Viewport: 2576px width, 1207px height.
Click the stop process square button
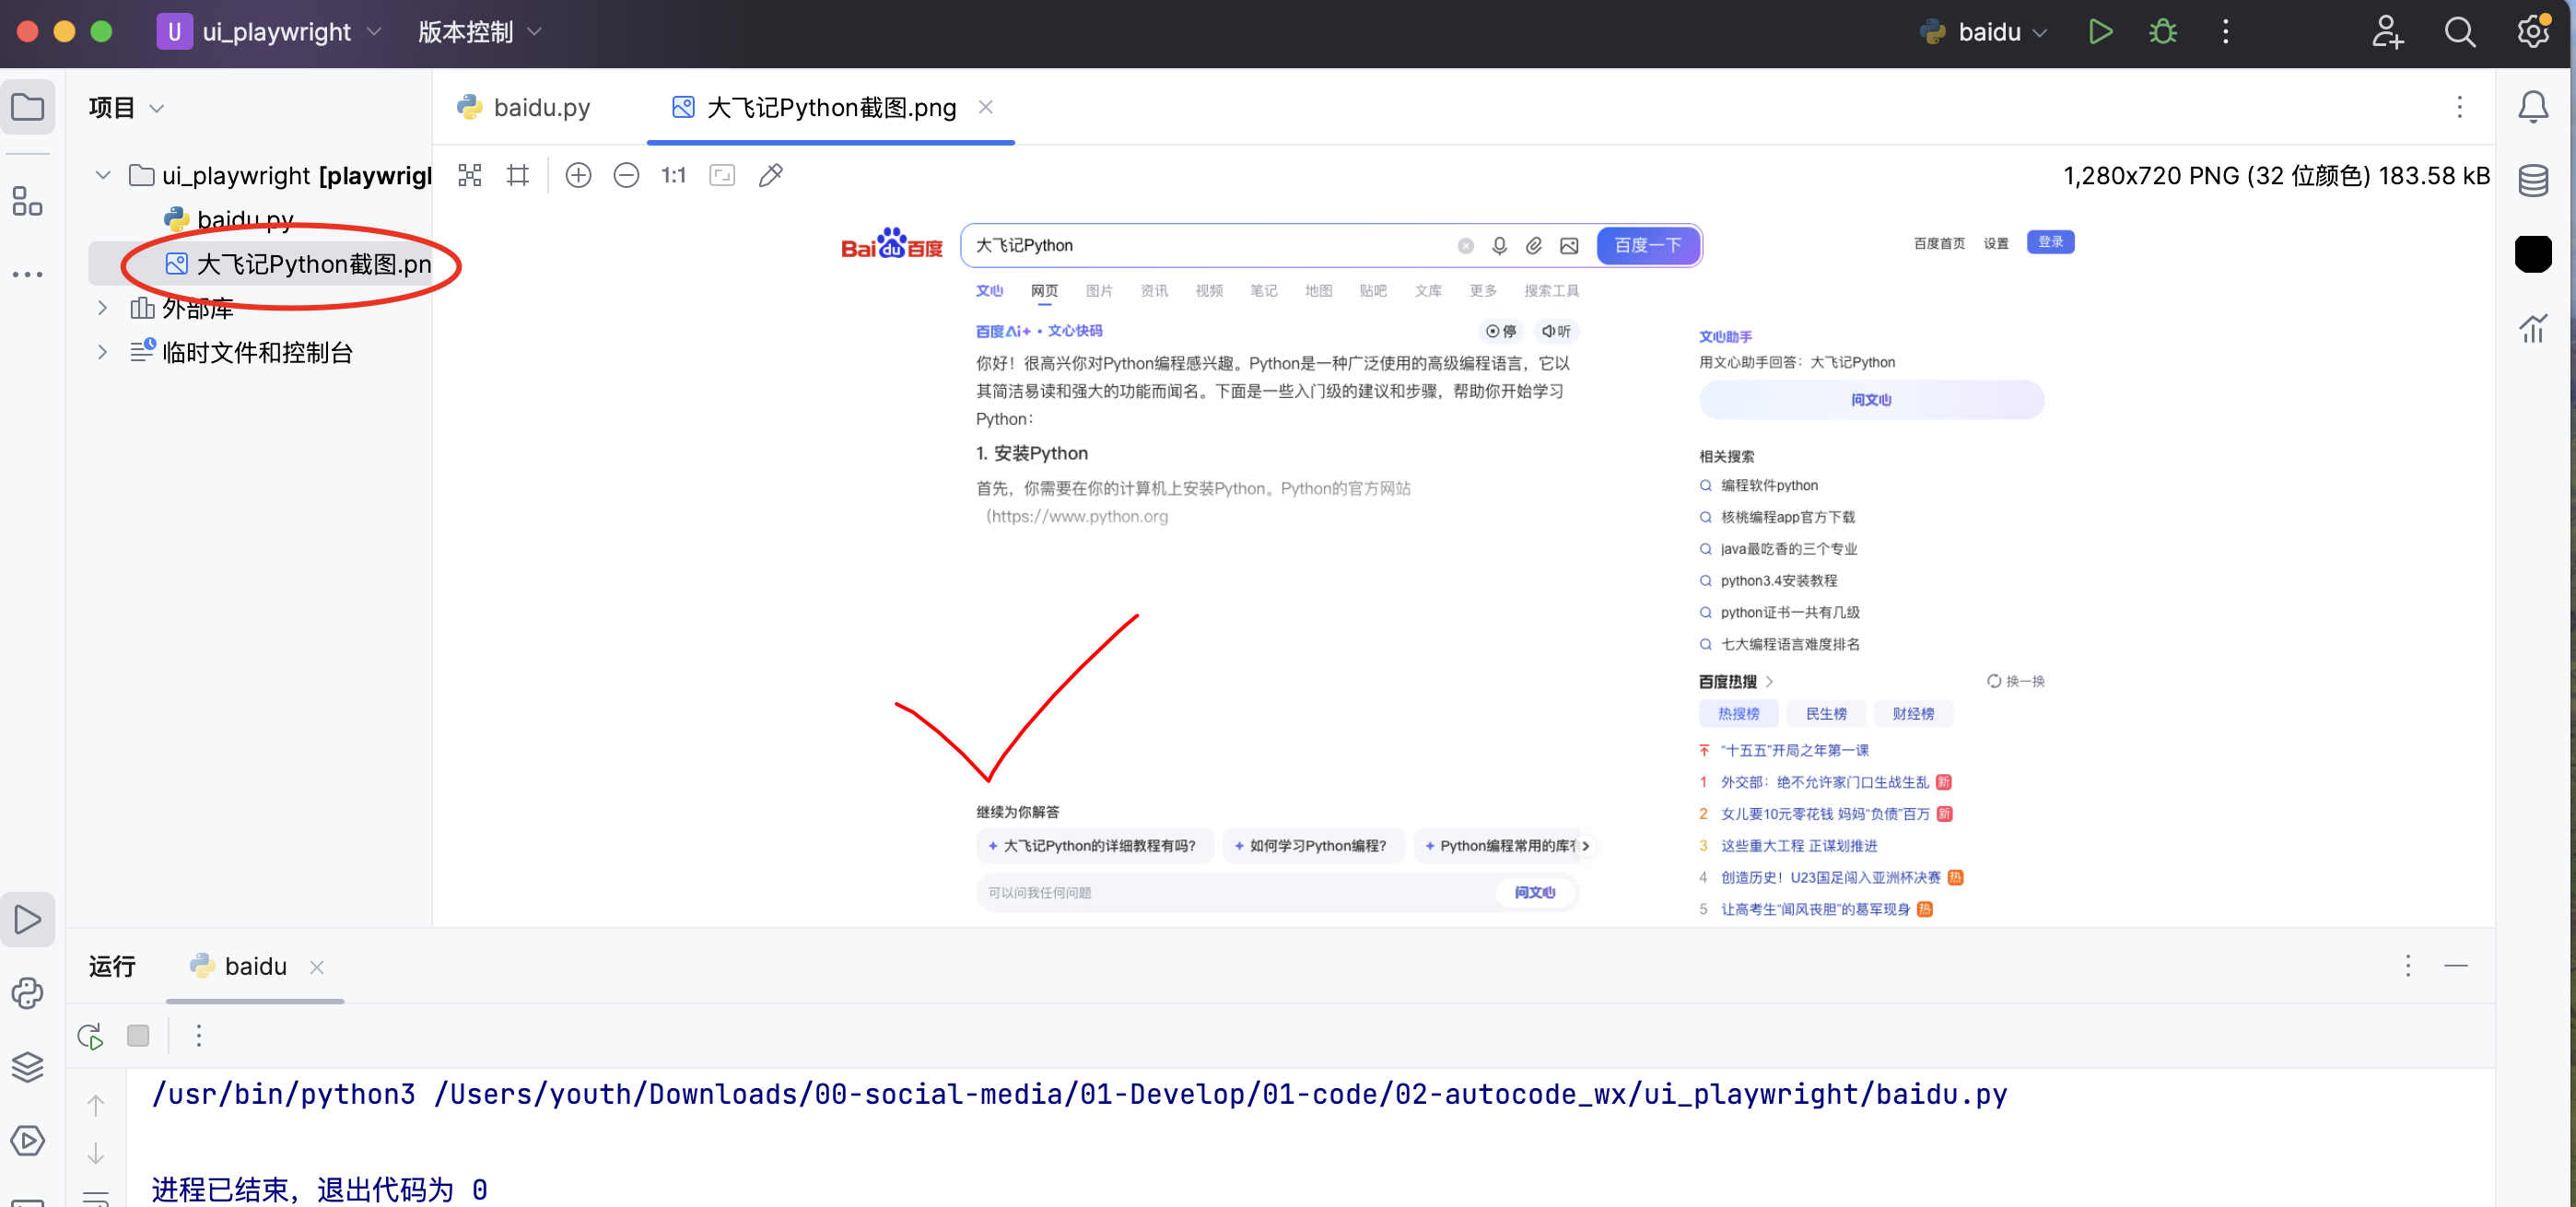pos(138,1036)
